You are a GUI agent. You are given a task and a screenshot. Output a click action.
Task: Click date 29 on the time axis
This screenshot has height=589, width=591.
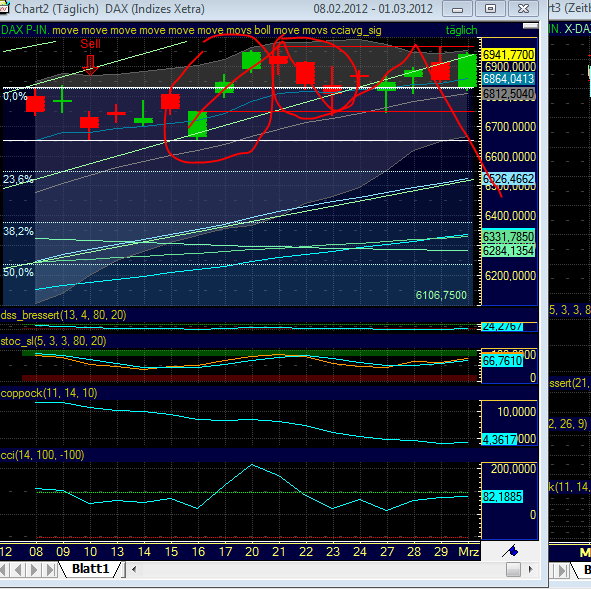(x=441, y=552)
